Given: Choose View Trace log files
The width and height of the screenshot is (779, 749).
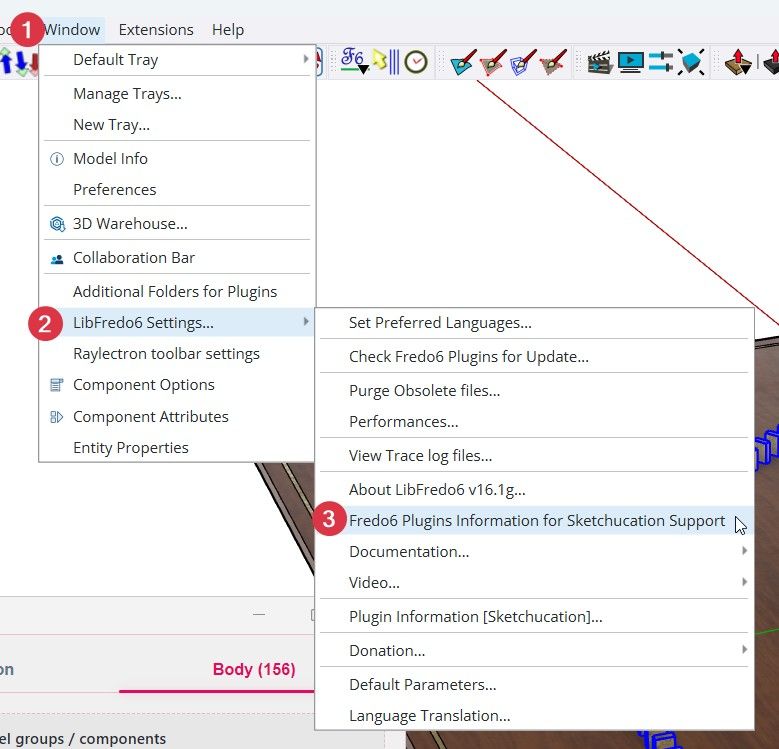Looking at the screenshot, I should point(534,455).
